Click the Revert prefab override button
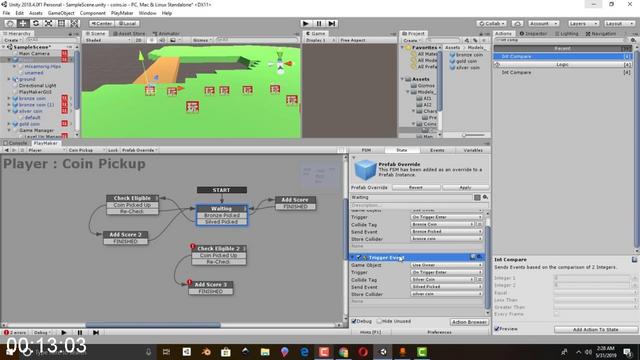 click(x=416, y=187)
